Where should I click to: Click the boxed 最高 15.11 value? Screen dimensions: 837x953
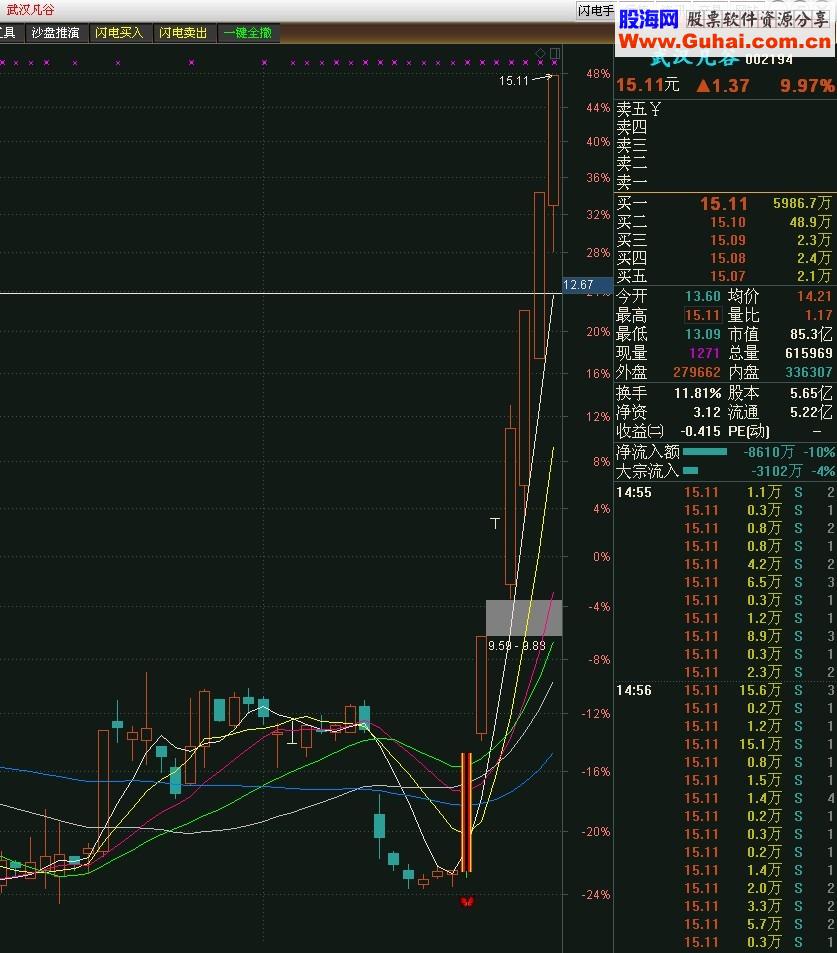(x=703, y=315)
